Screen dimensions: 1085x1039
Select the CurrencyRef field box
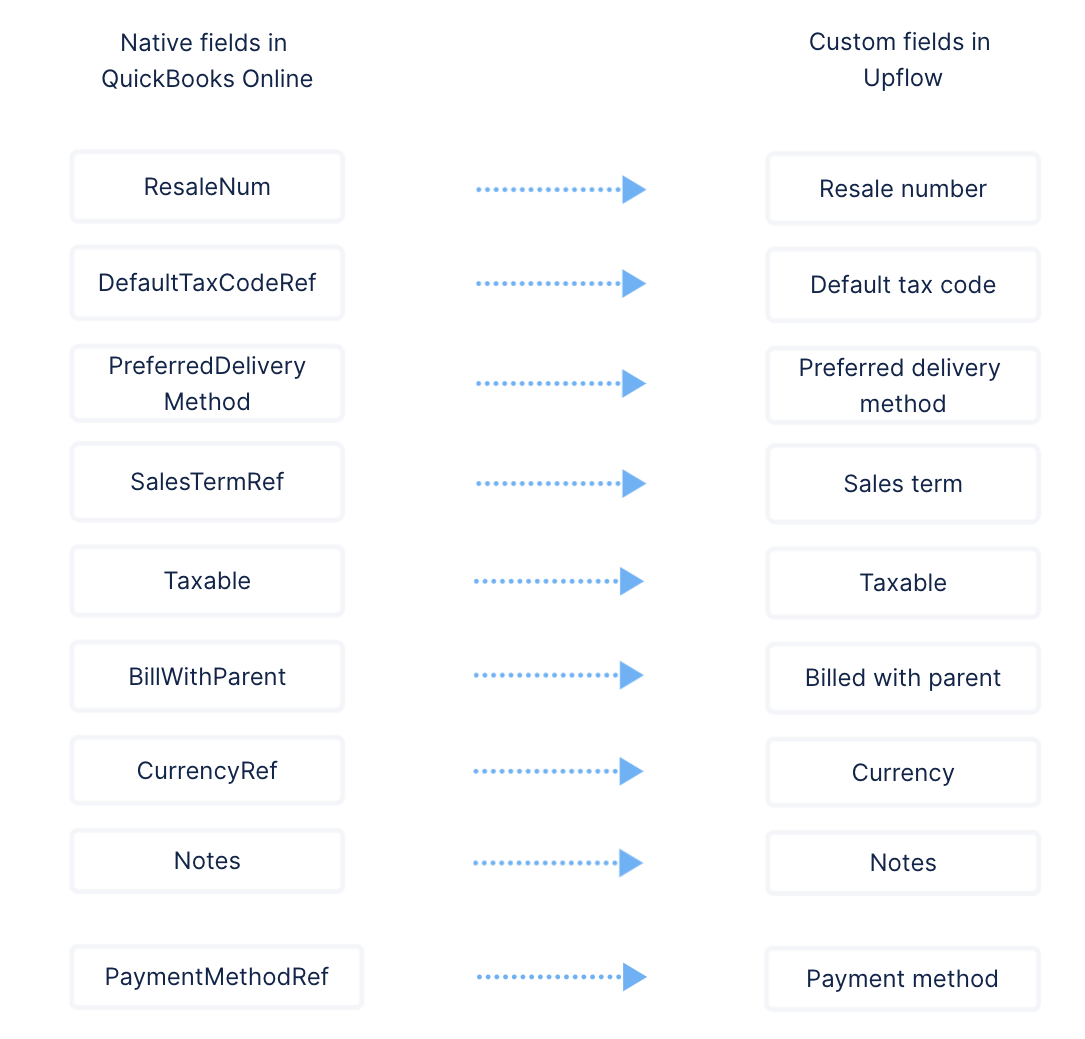point(207,770)
